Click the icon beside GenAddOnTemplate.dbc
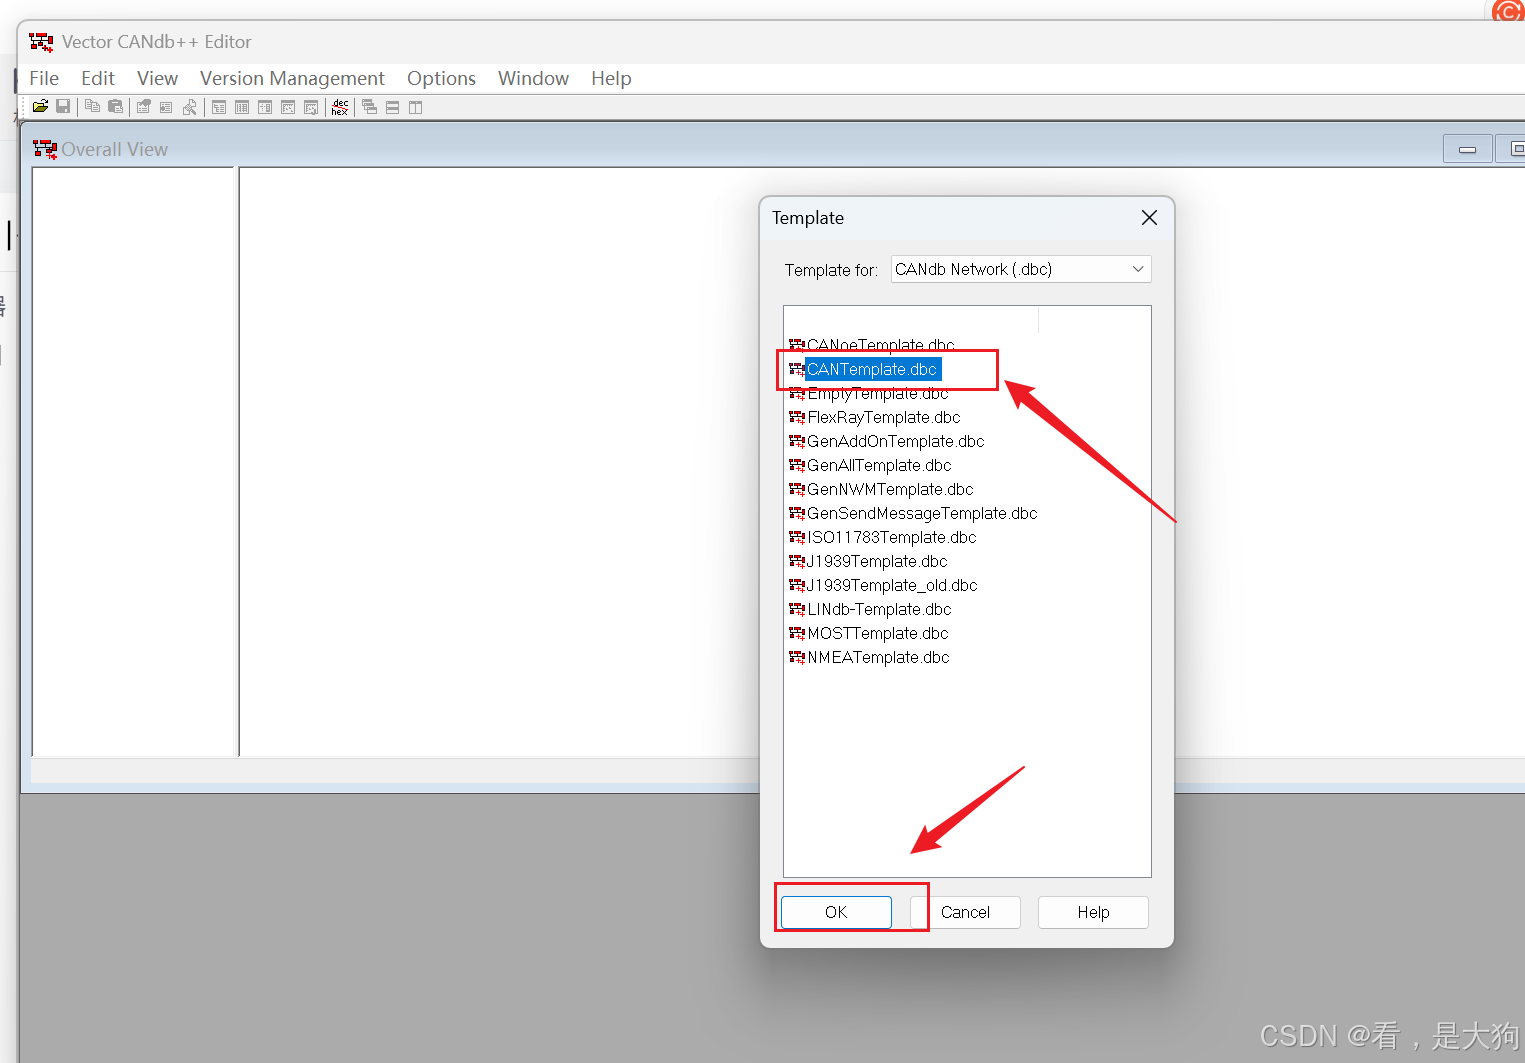 click(797, 441)
